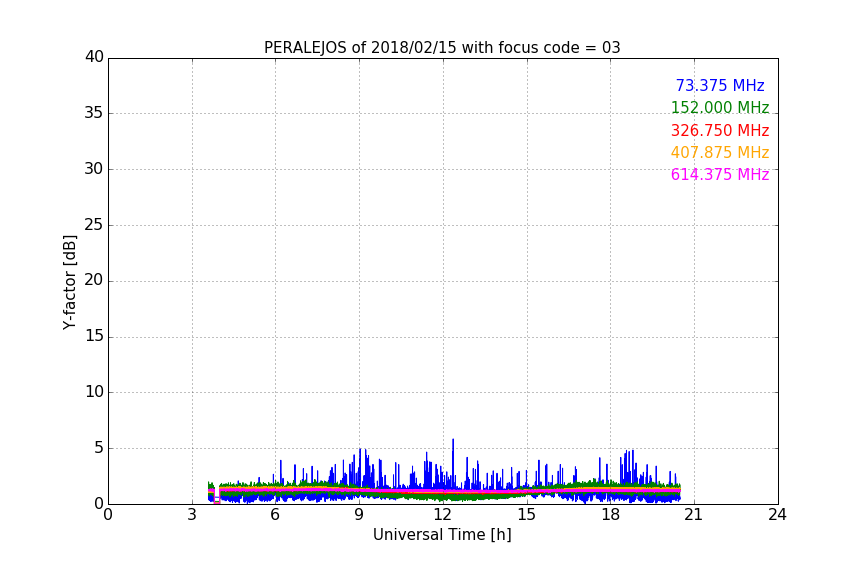Click the y-axis tick label 35
The image size is (864, 576).
[x=94, y=113]
